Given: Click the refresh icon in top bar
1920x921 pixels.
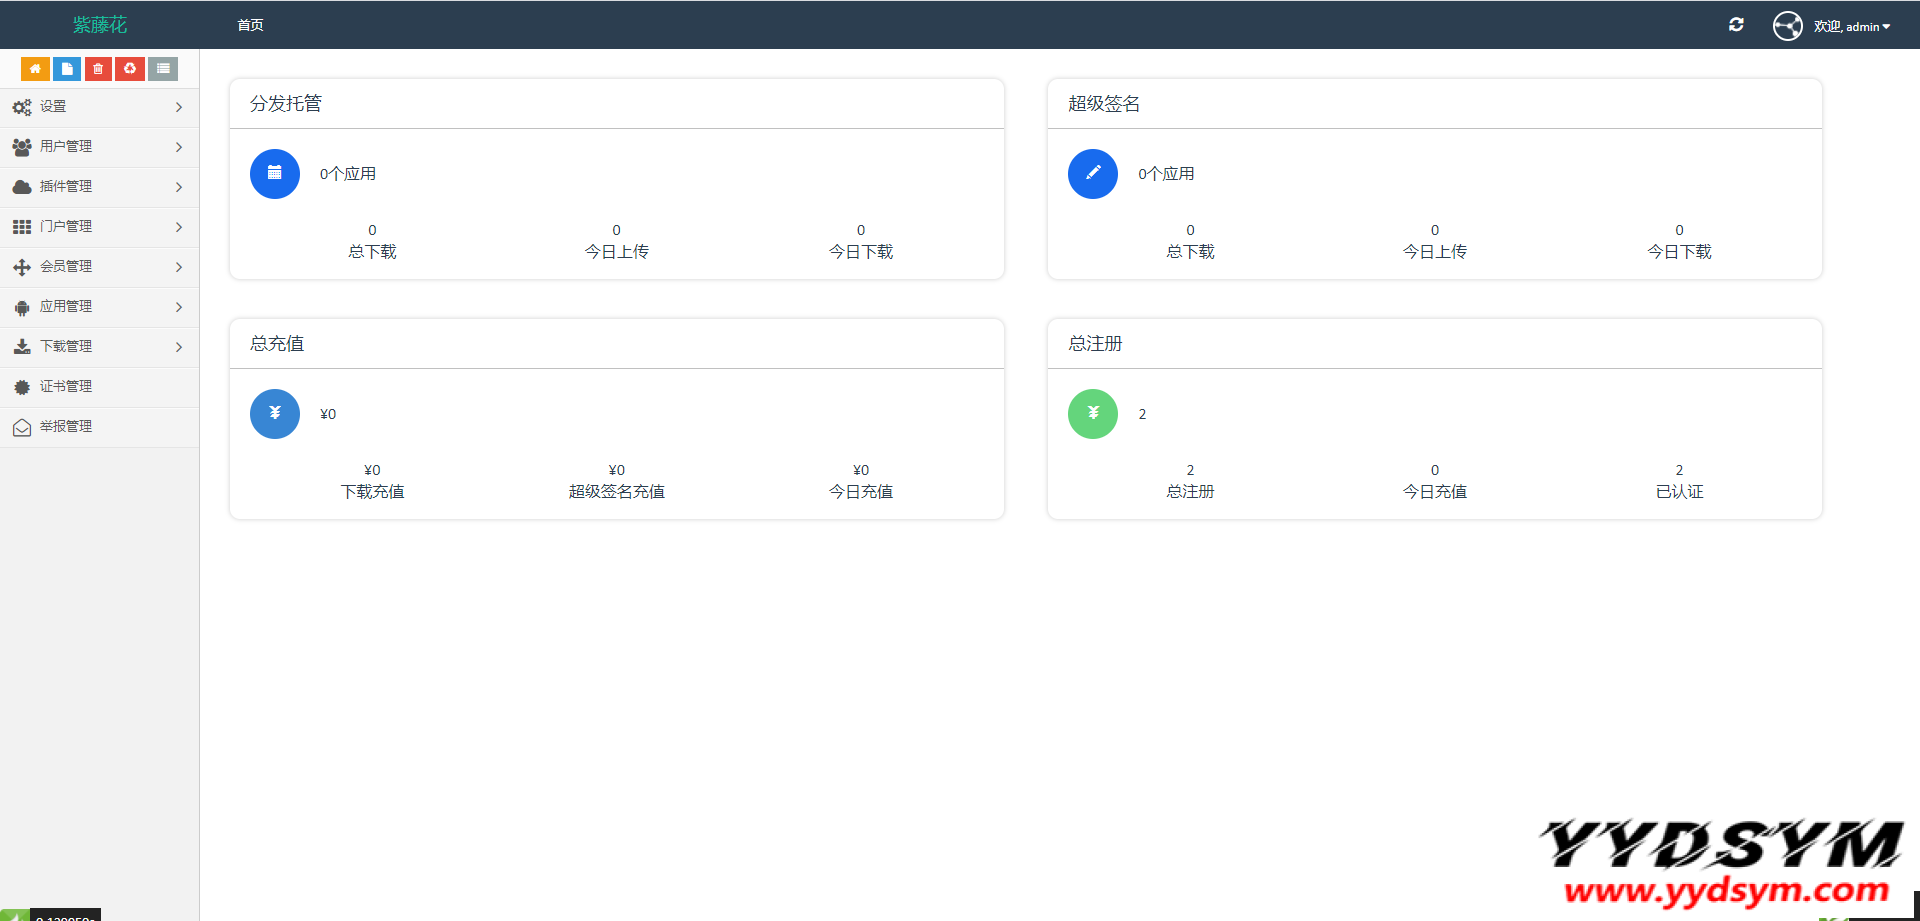Looking at the screenshot, I should pyautogui.click(x=1736, y=25).
